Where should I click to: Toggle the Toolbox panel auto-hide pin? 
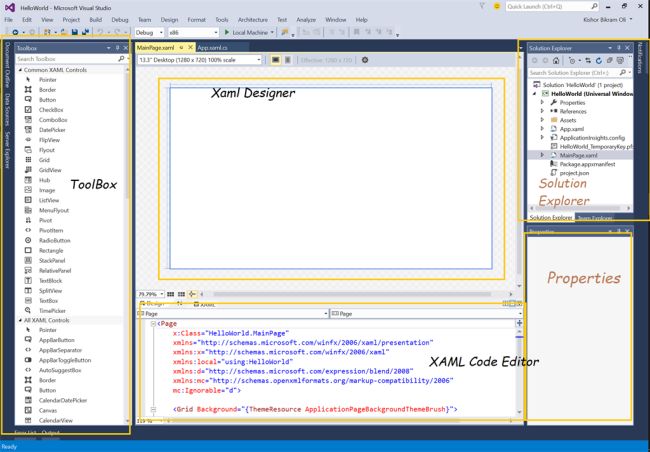pos(116,46)
